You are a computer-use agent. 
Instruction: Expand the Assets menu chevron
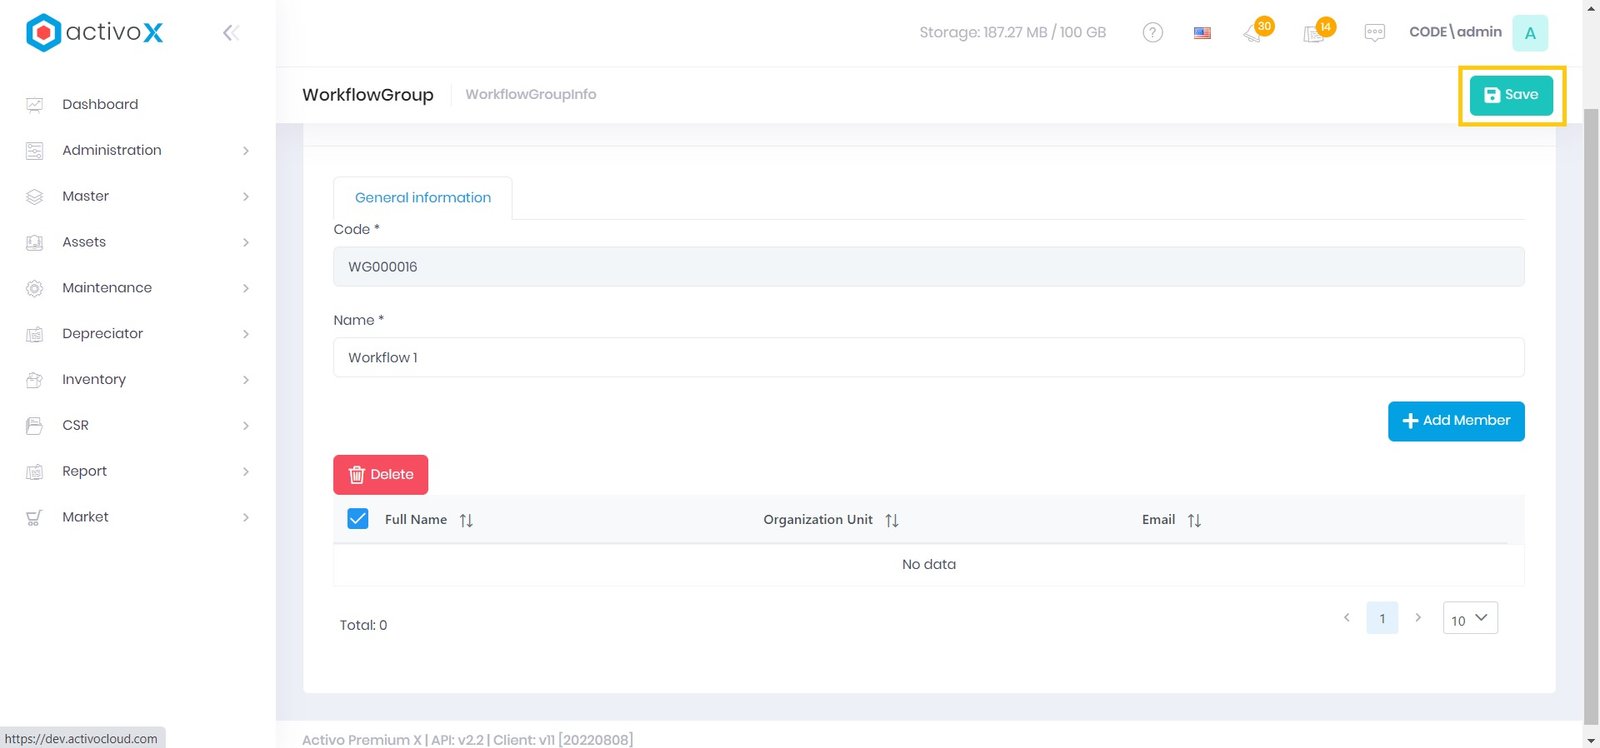tap(246, 243)
